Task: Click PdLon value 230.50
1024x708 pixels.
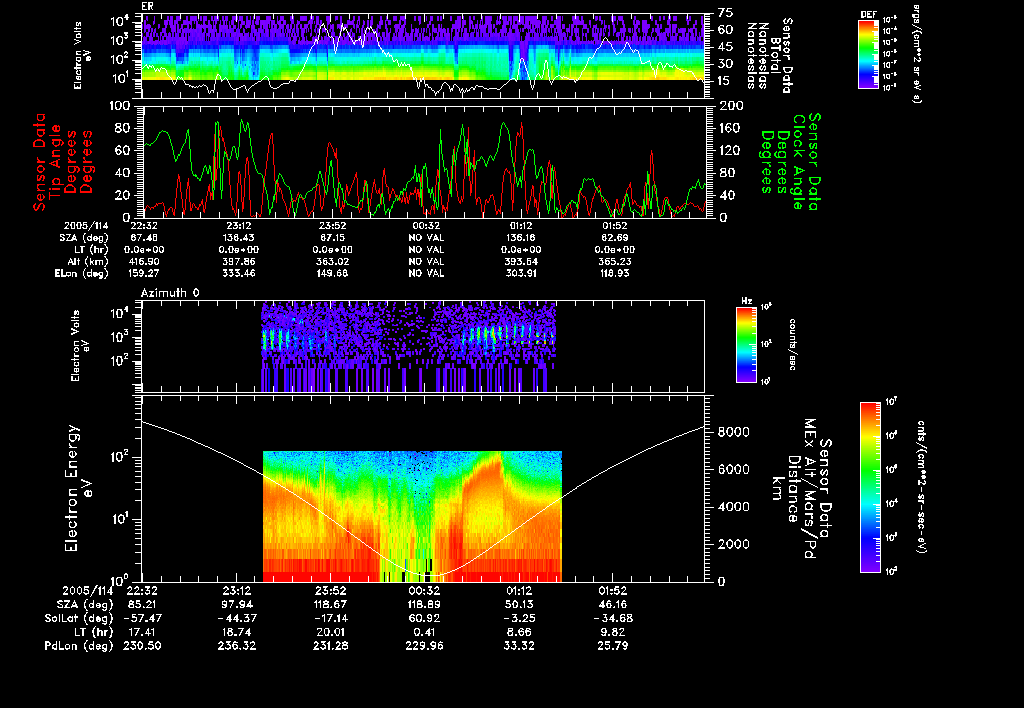Action: [x=142, y=646]
